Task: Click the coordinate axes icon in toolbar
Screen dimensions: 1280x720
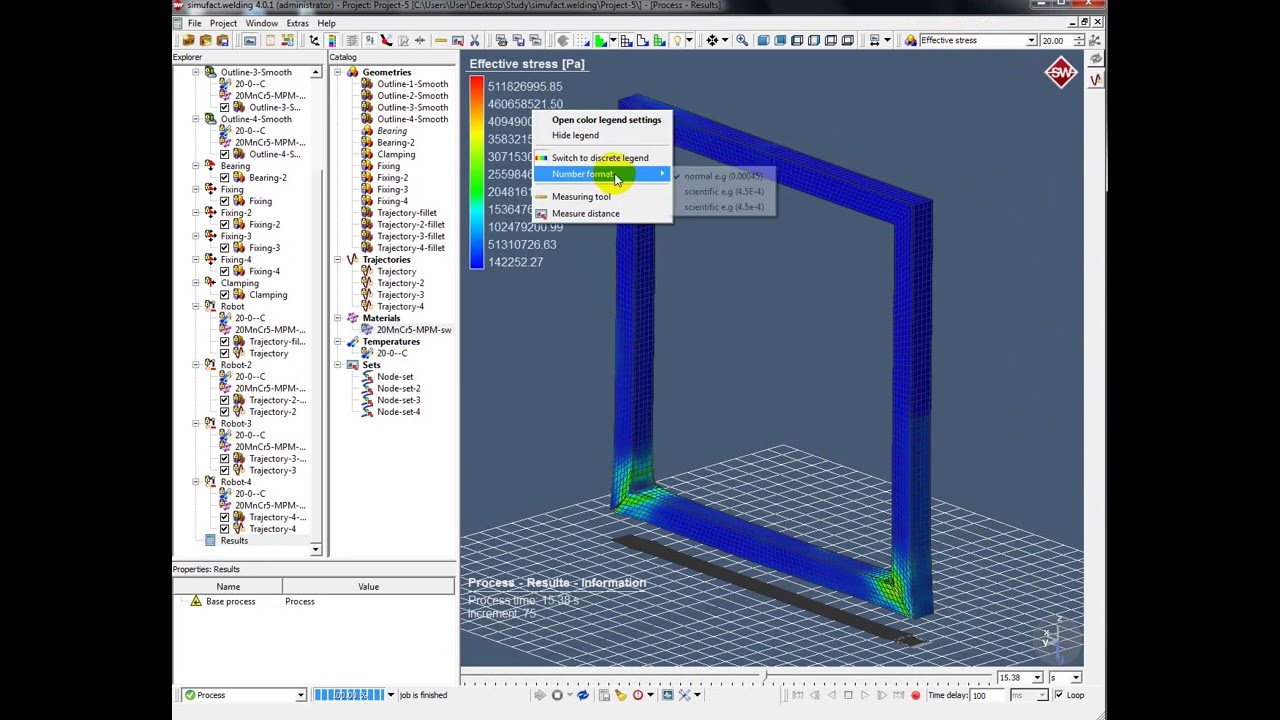Action: (314, 40)
